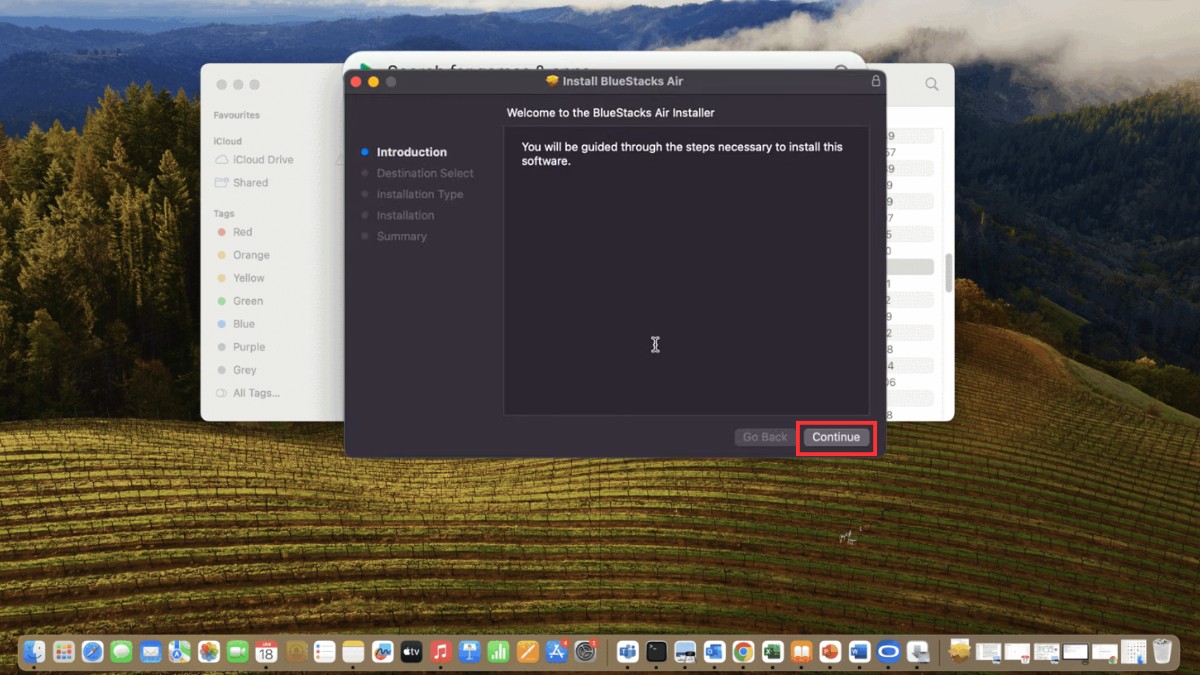Open System Settings from the Dock
The height and width of the screenshot is (675, 1200).
click(585, 652)
